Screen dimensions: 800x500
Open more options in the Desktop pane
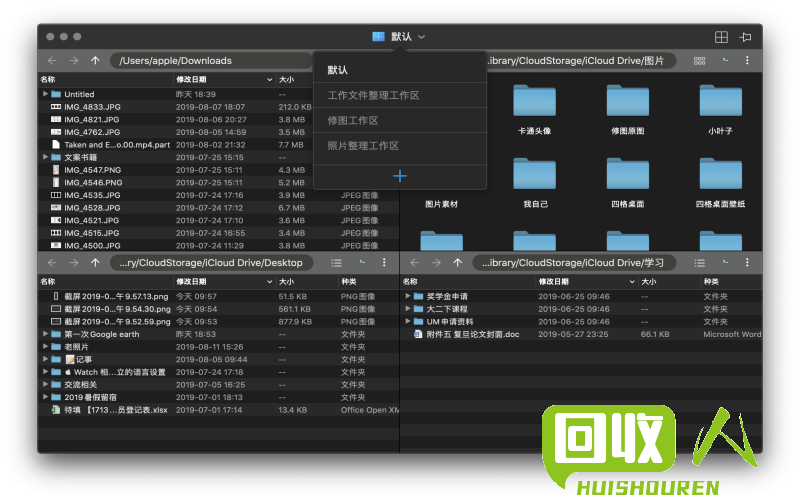click(x=384, y=262)
